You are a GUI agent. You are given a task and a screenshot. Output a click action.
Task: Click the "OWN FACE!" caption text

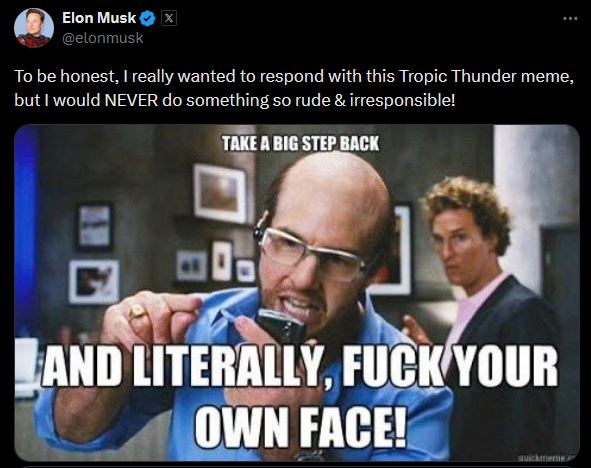click(300, 426)
